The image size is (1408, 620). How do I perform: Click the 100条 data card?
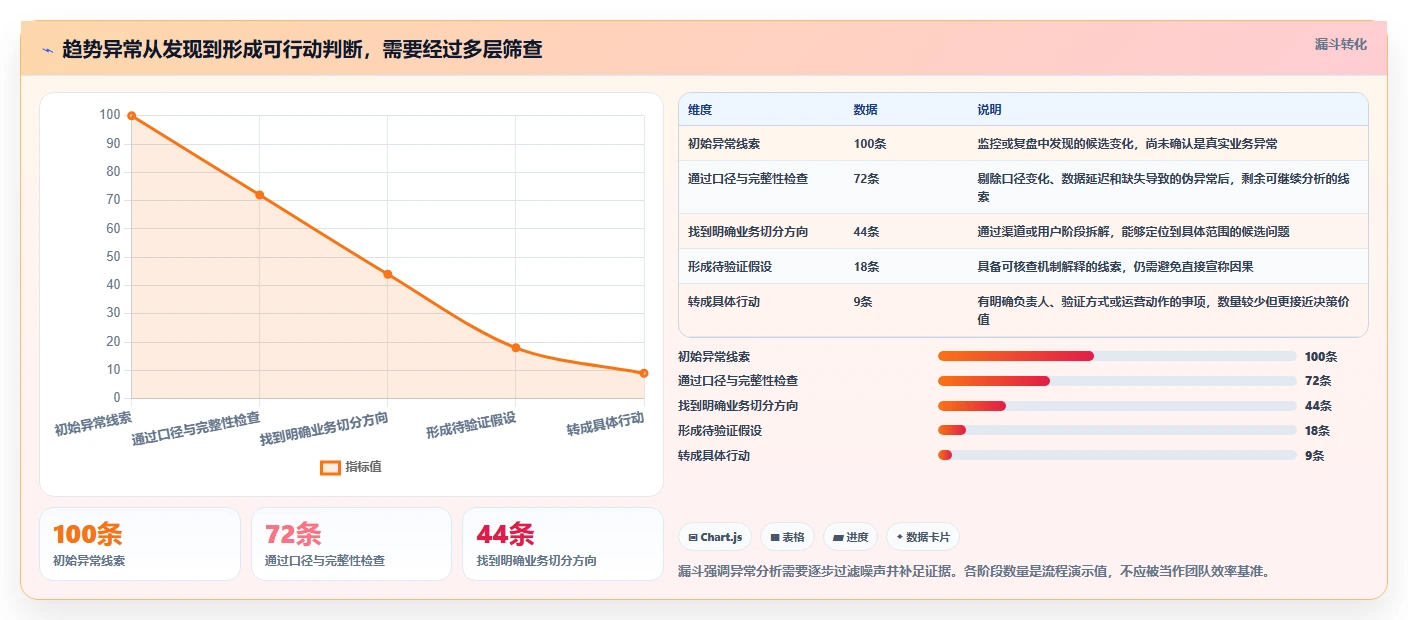140,544
